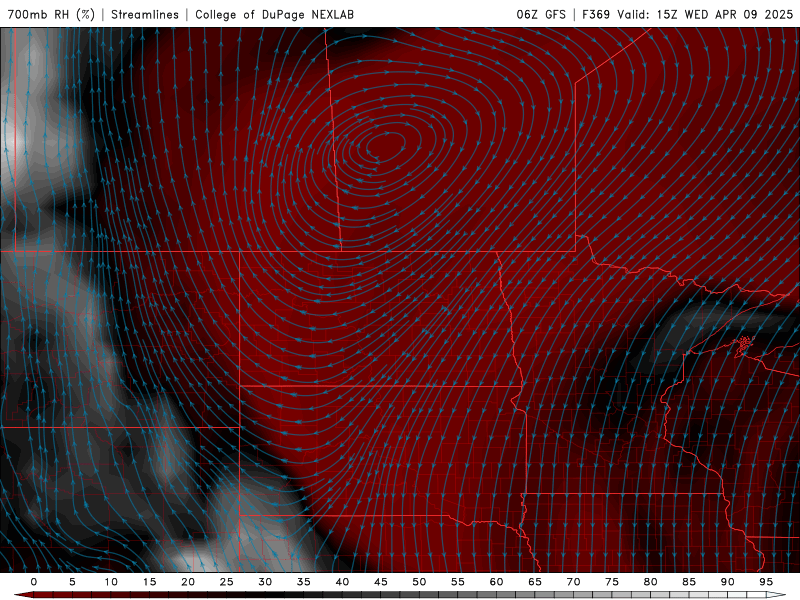Click the white high end of the color bar
Screen dimensions: 800x600
pyautogui.click(x=777, y=595)
